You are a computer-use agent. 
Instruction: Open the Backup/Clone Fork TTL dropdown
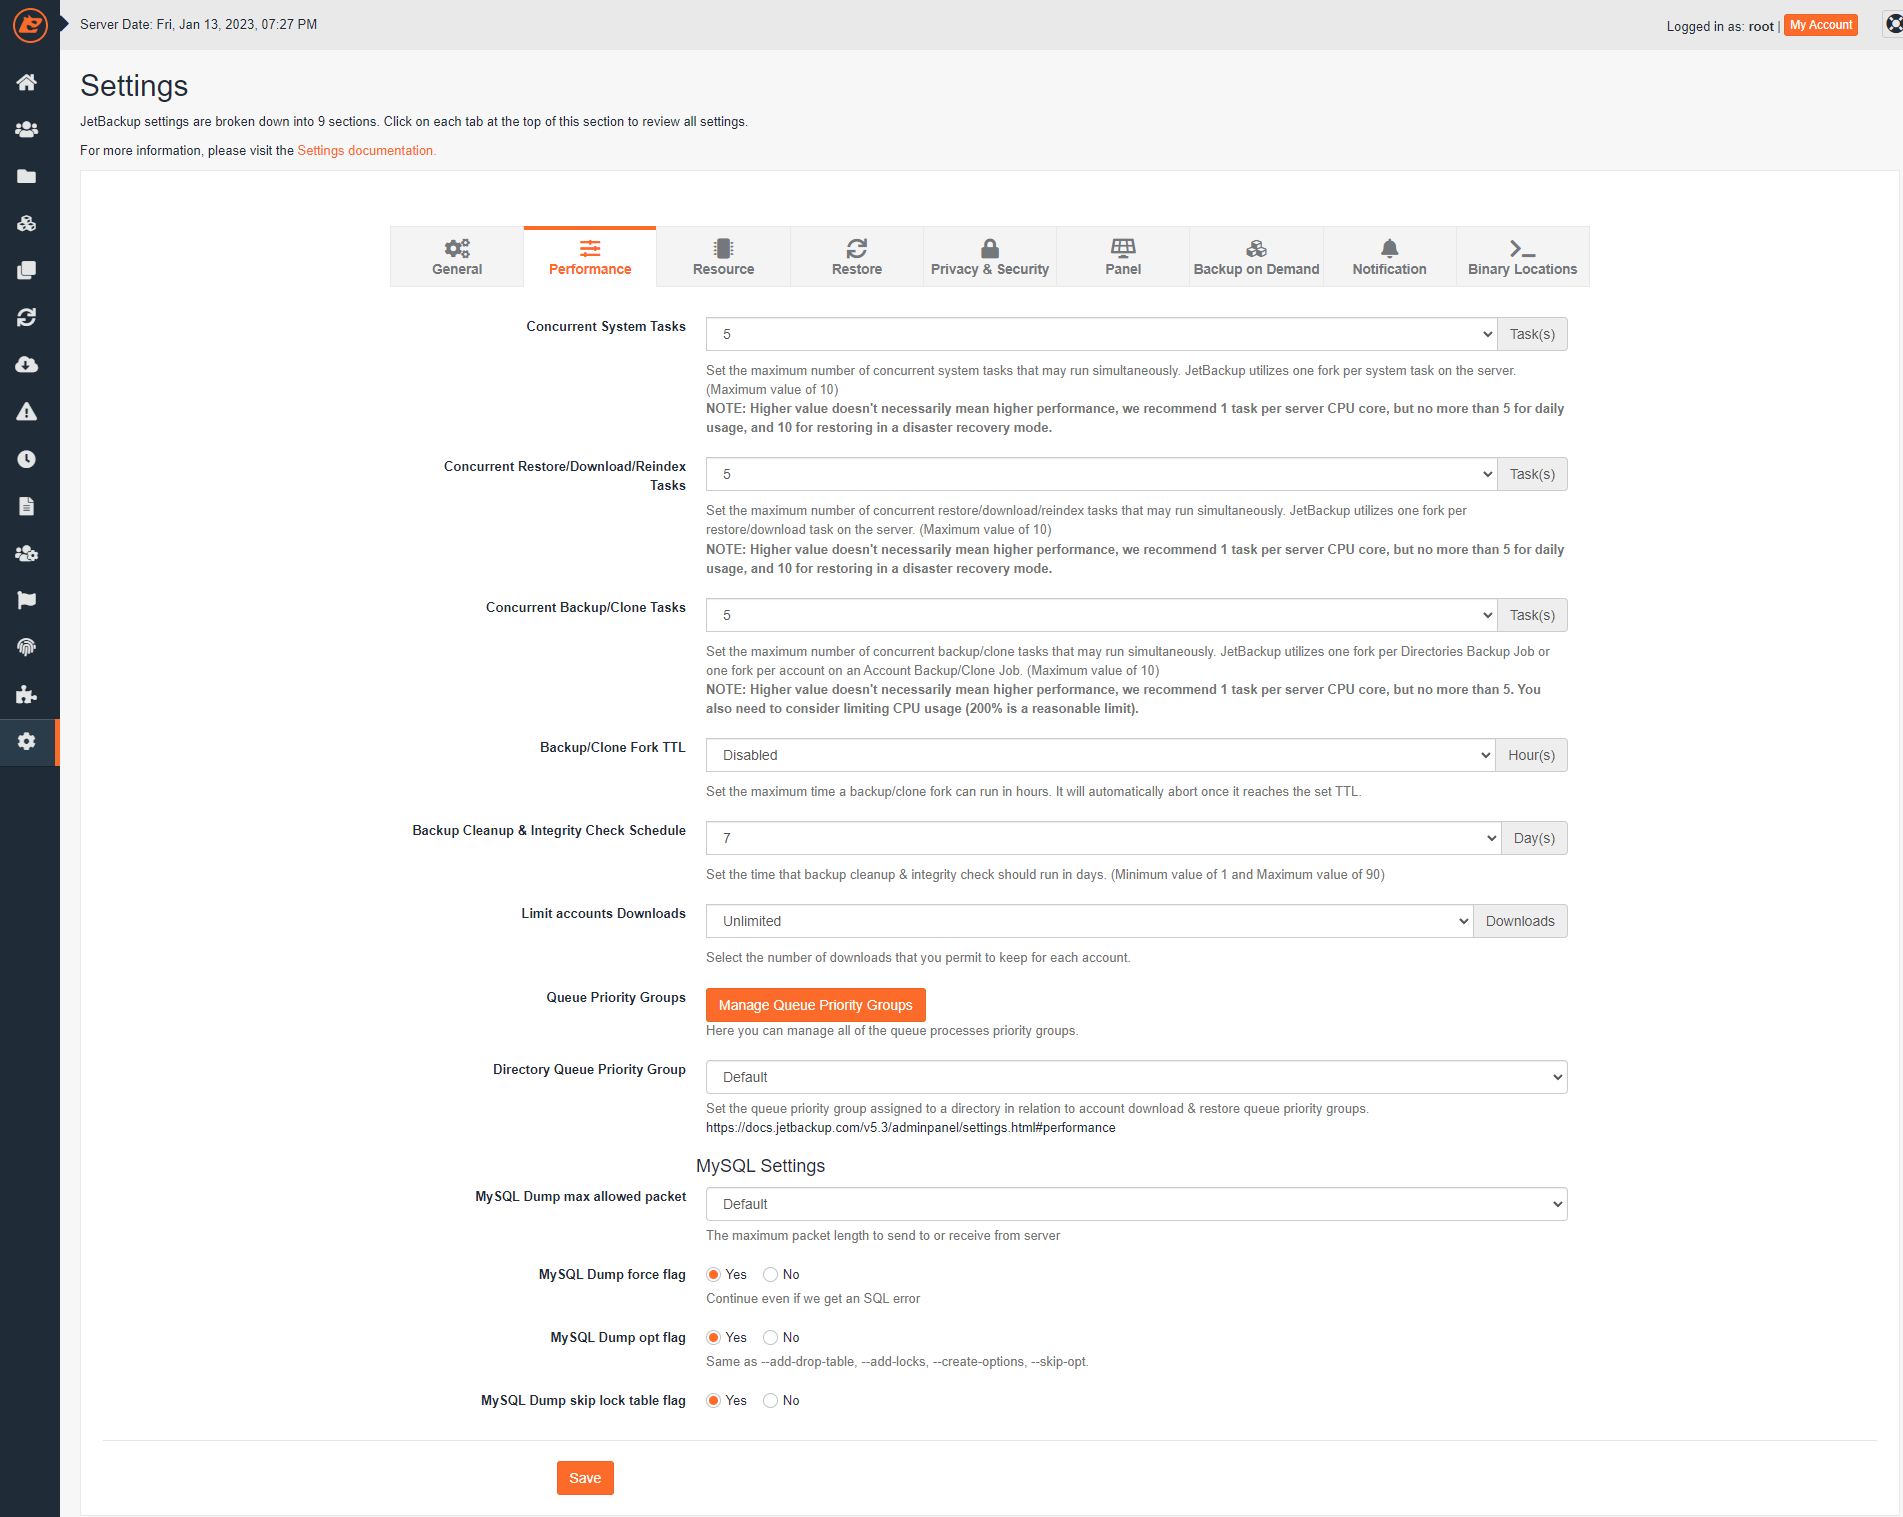pyautogui.click(x=1100, y=755)
